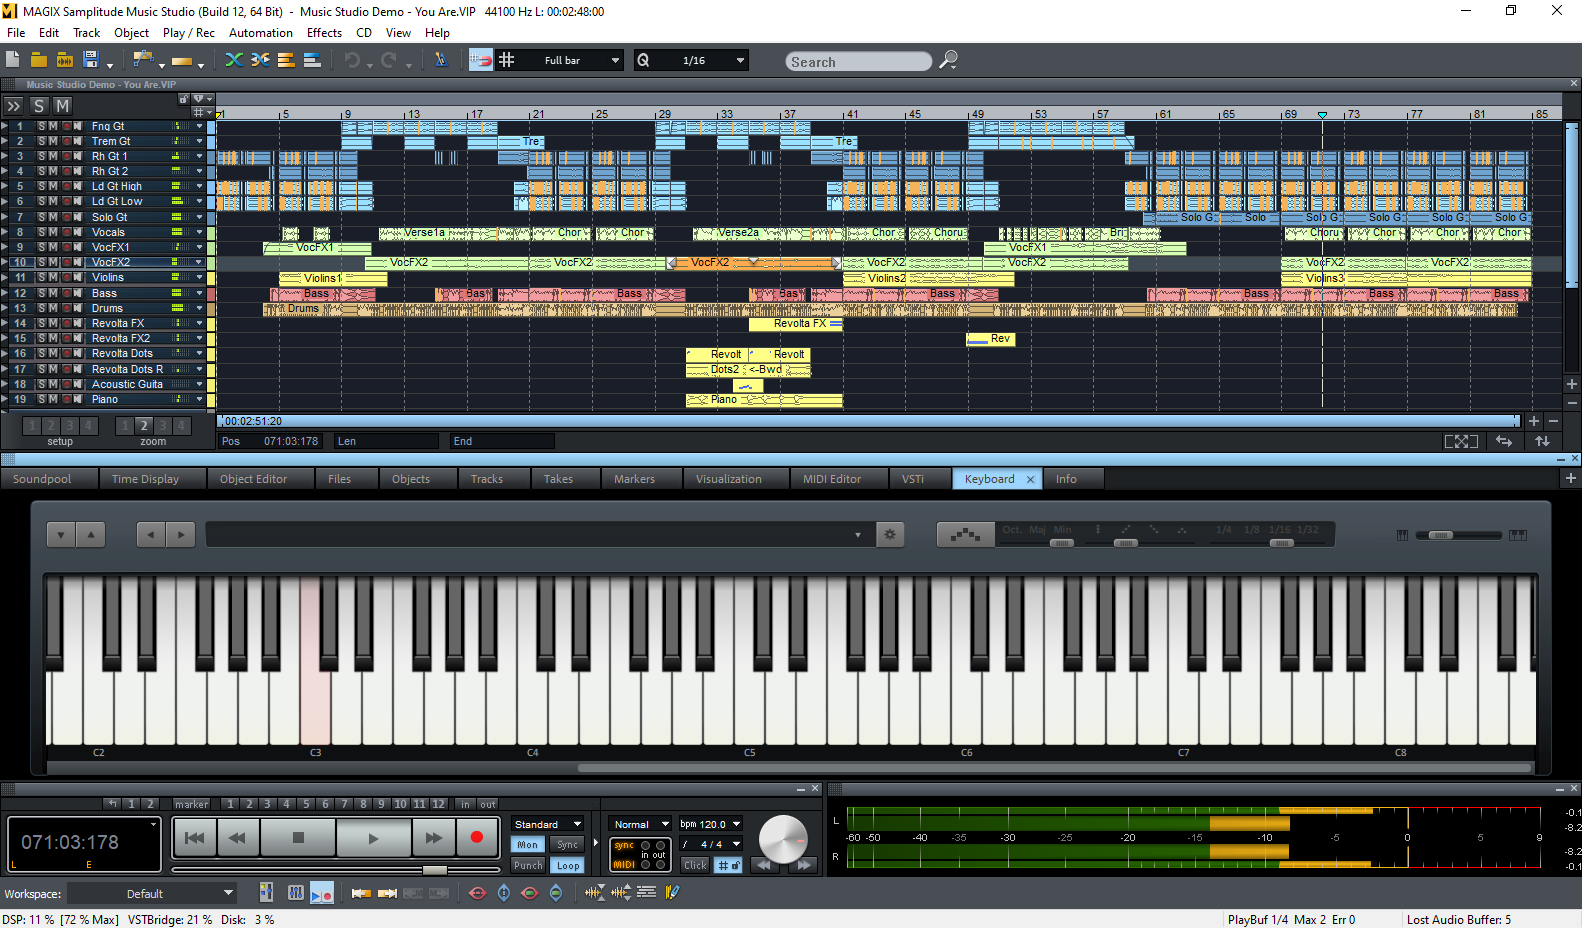Image resolution: width=1582 pixels, height=928 pixels.
Task: Toggle the Snap magnet icon
Action: tap(481, 60)
